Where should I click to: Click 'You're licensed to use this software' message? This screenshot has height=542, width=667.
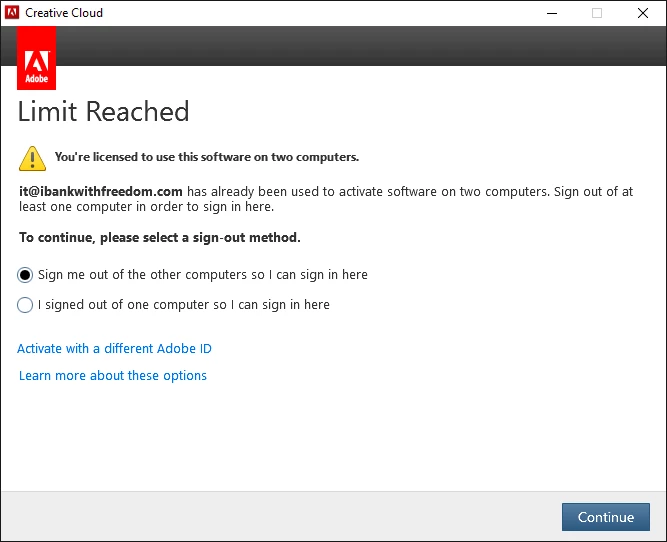[207, 157]
